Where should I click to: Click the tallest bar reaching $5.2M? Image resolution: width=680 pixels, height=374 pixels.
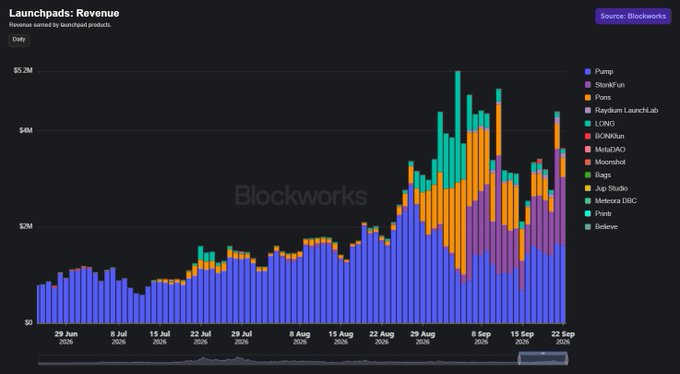[458, 197]
